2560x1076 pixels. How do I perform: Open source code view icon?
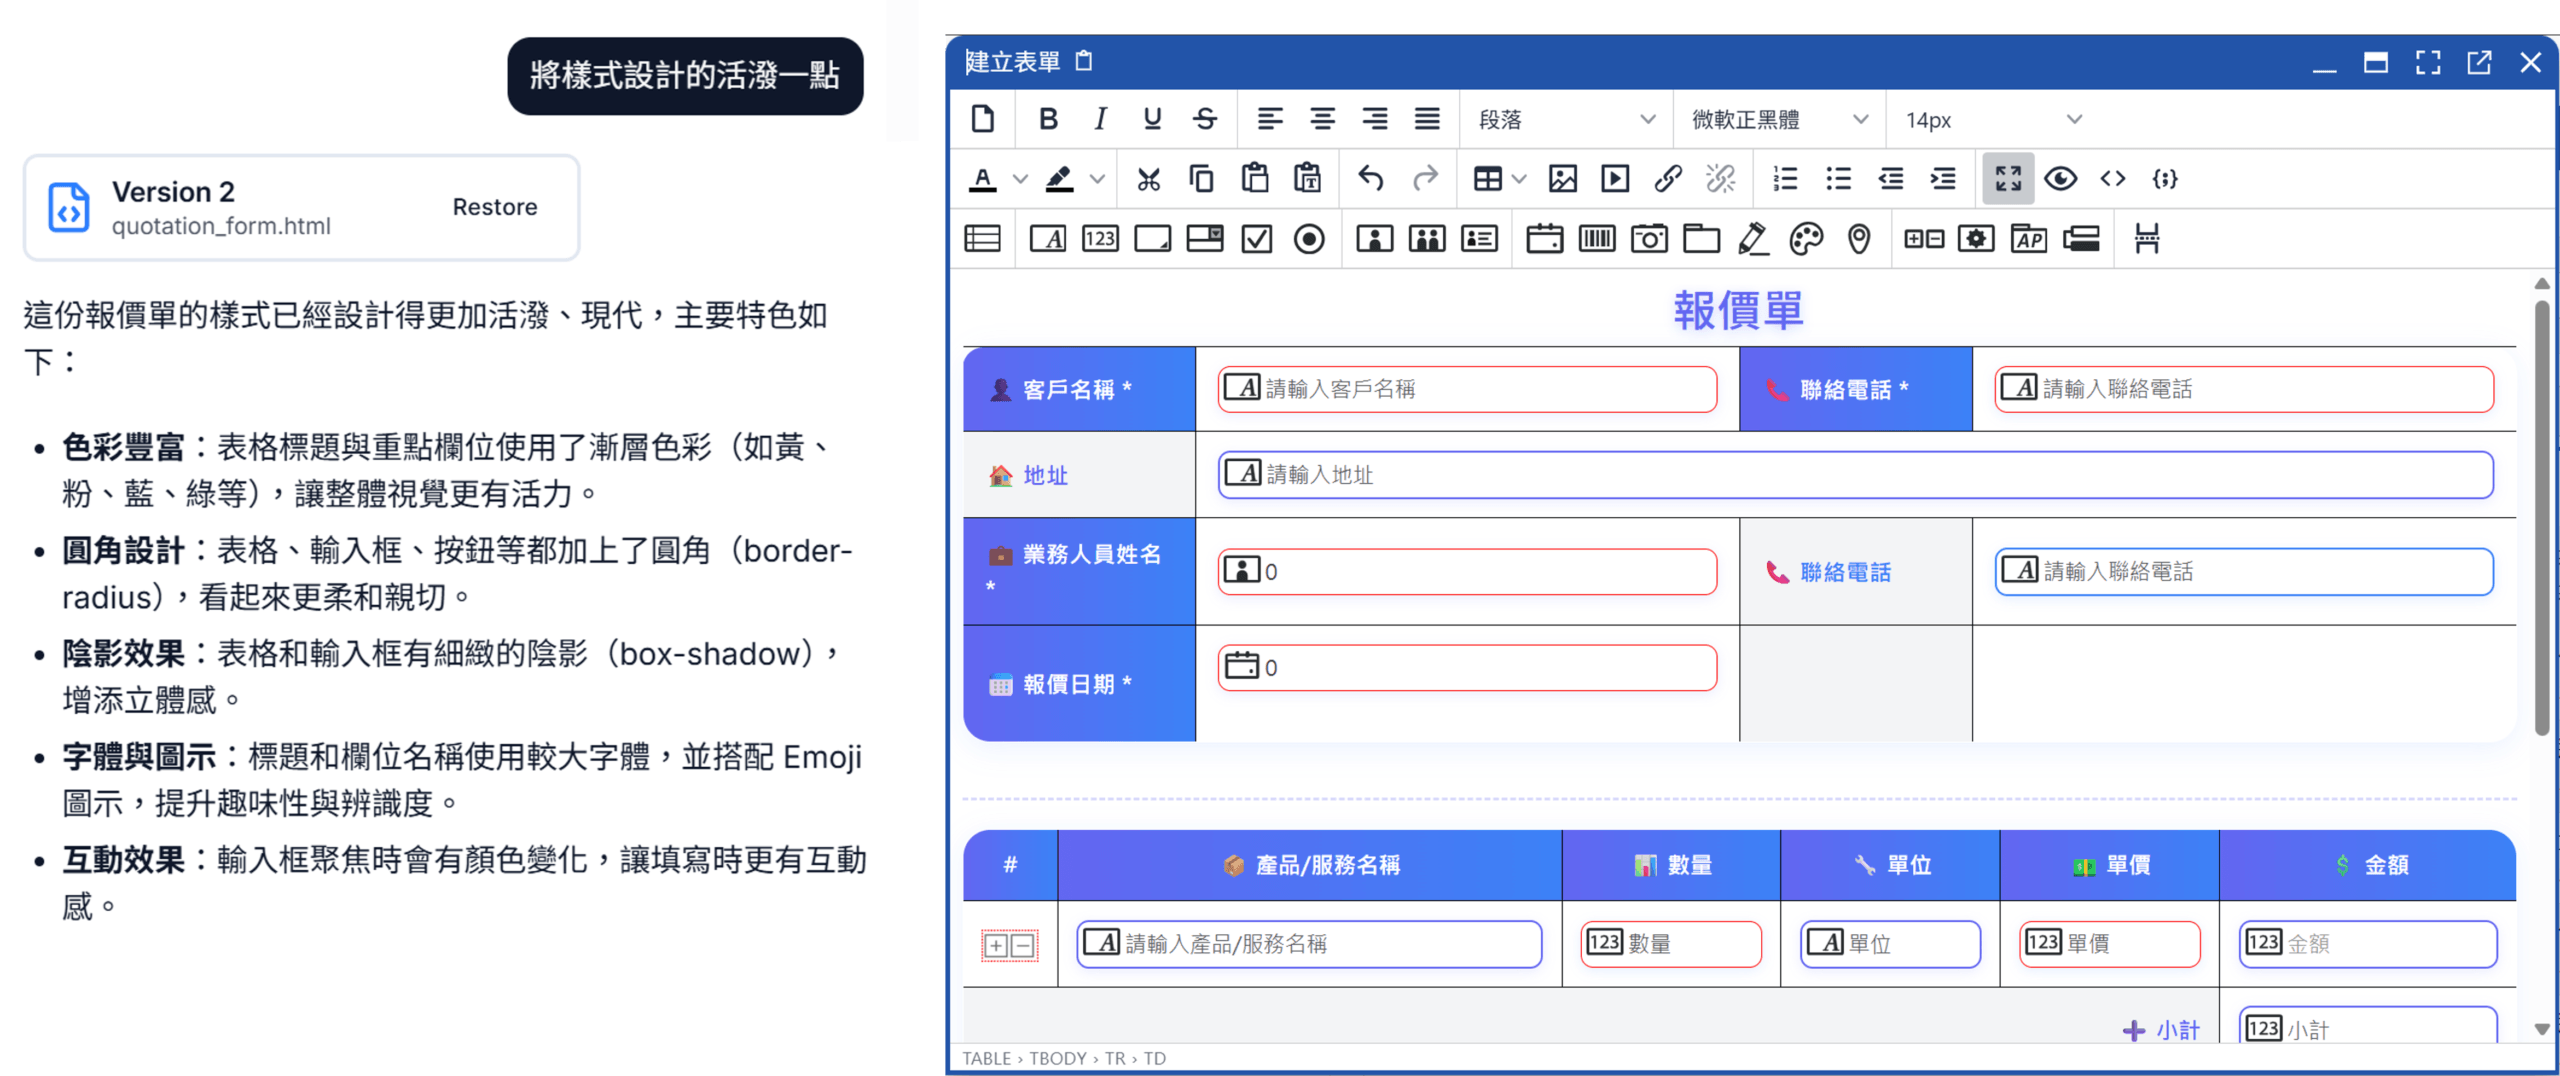pos(2112,179)
